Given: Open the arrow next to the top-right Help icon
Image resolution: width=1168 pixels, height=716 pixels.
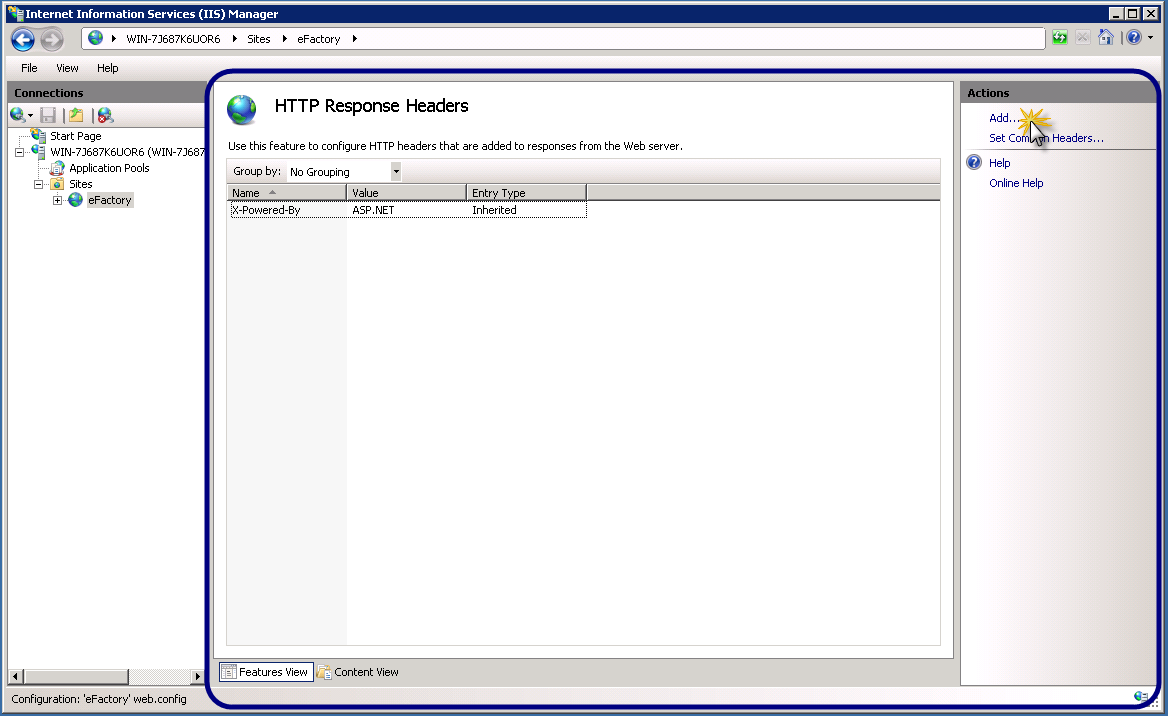Looking at the screenshot, I should [x=1151, y=38].
